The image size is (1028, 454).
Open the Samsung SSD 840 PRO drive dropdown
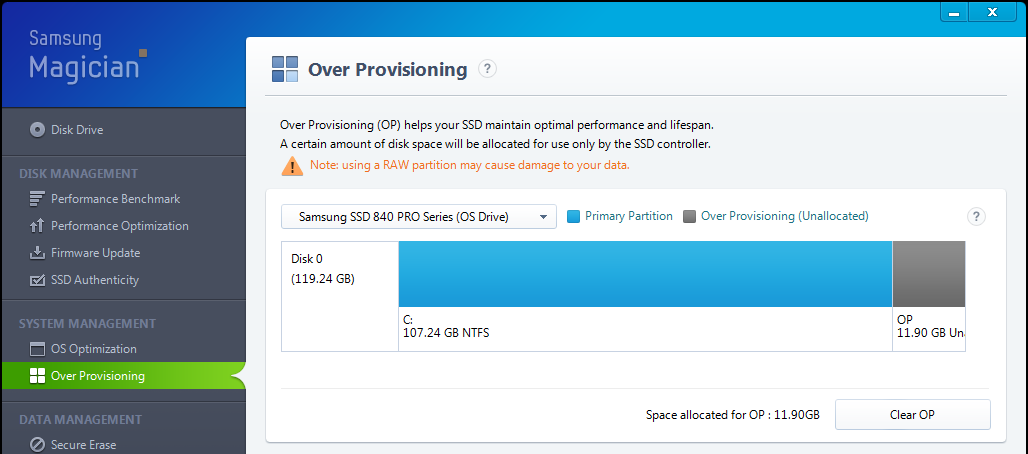tap(419, 217)
